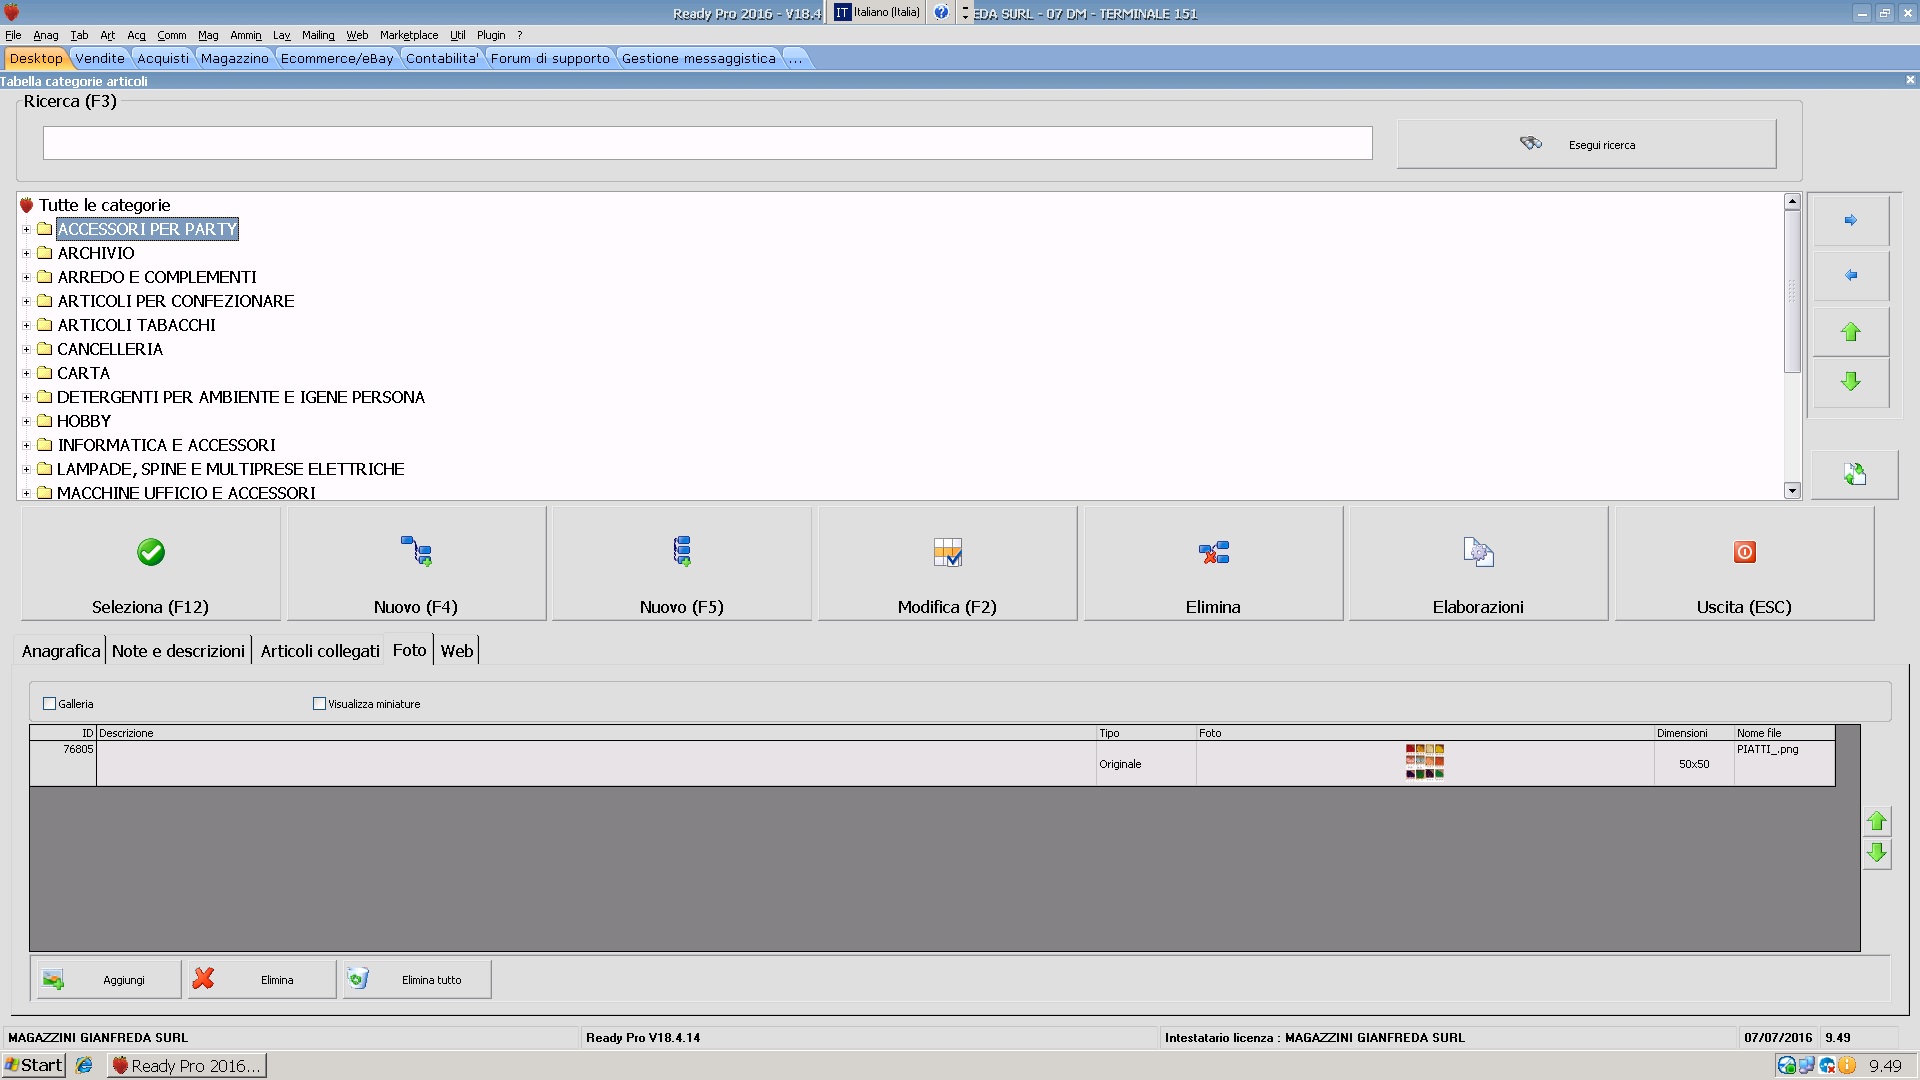Switch to the Magazzino tab
Screen dimensions: 1920x1080
235,58
